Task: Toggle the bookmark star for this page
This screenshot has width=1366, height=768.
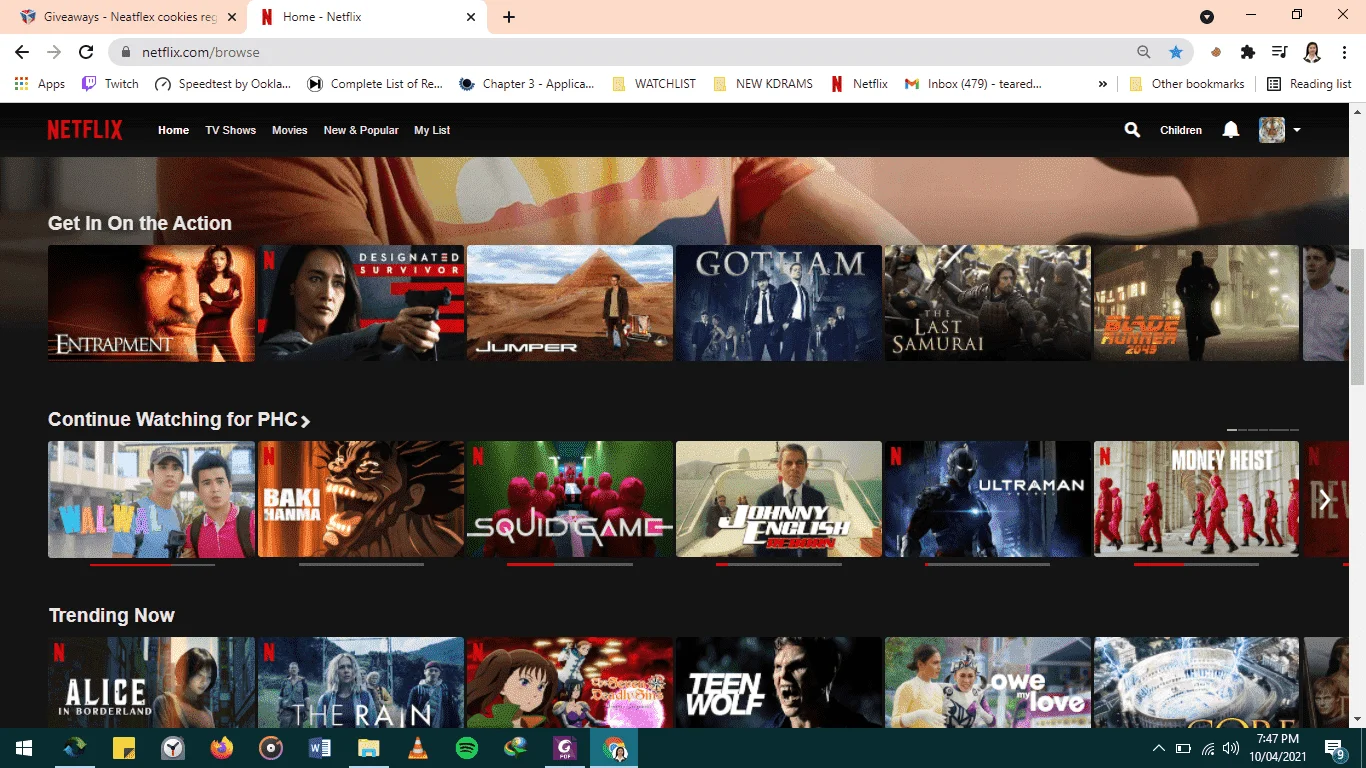Action: click(x=1176, y=52)
